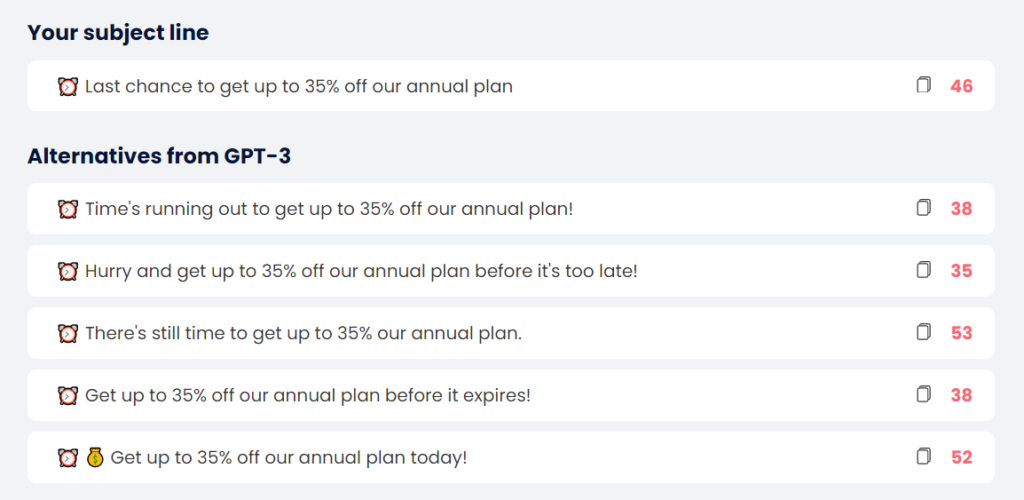1024x500 pixels.
Task: Copy the "annual plan today!" alternative
Action: point(923,457)
